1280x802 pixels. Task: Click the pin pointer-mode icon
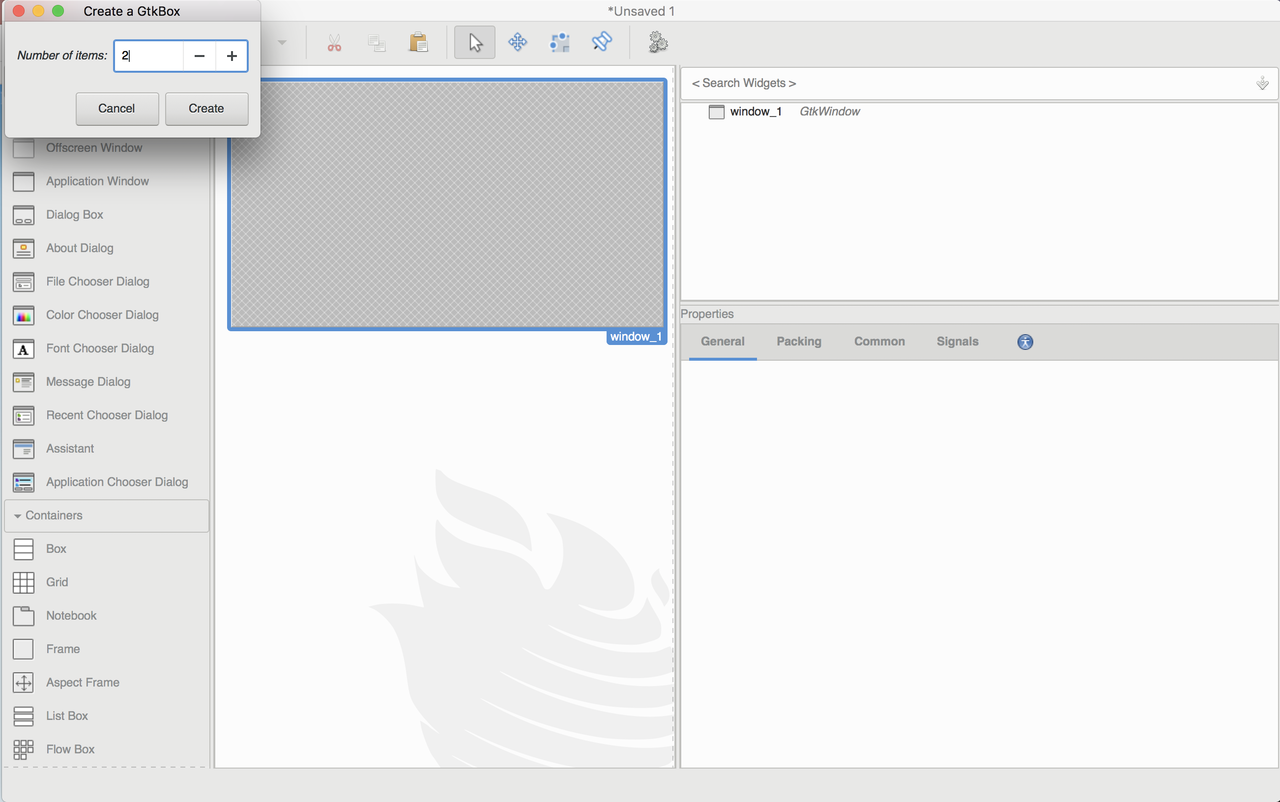601,42
